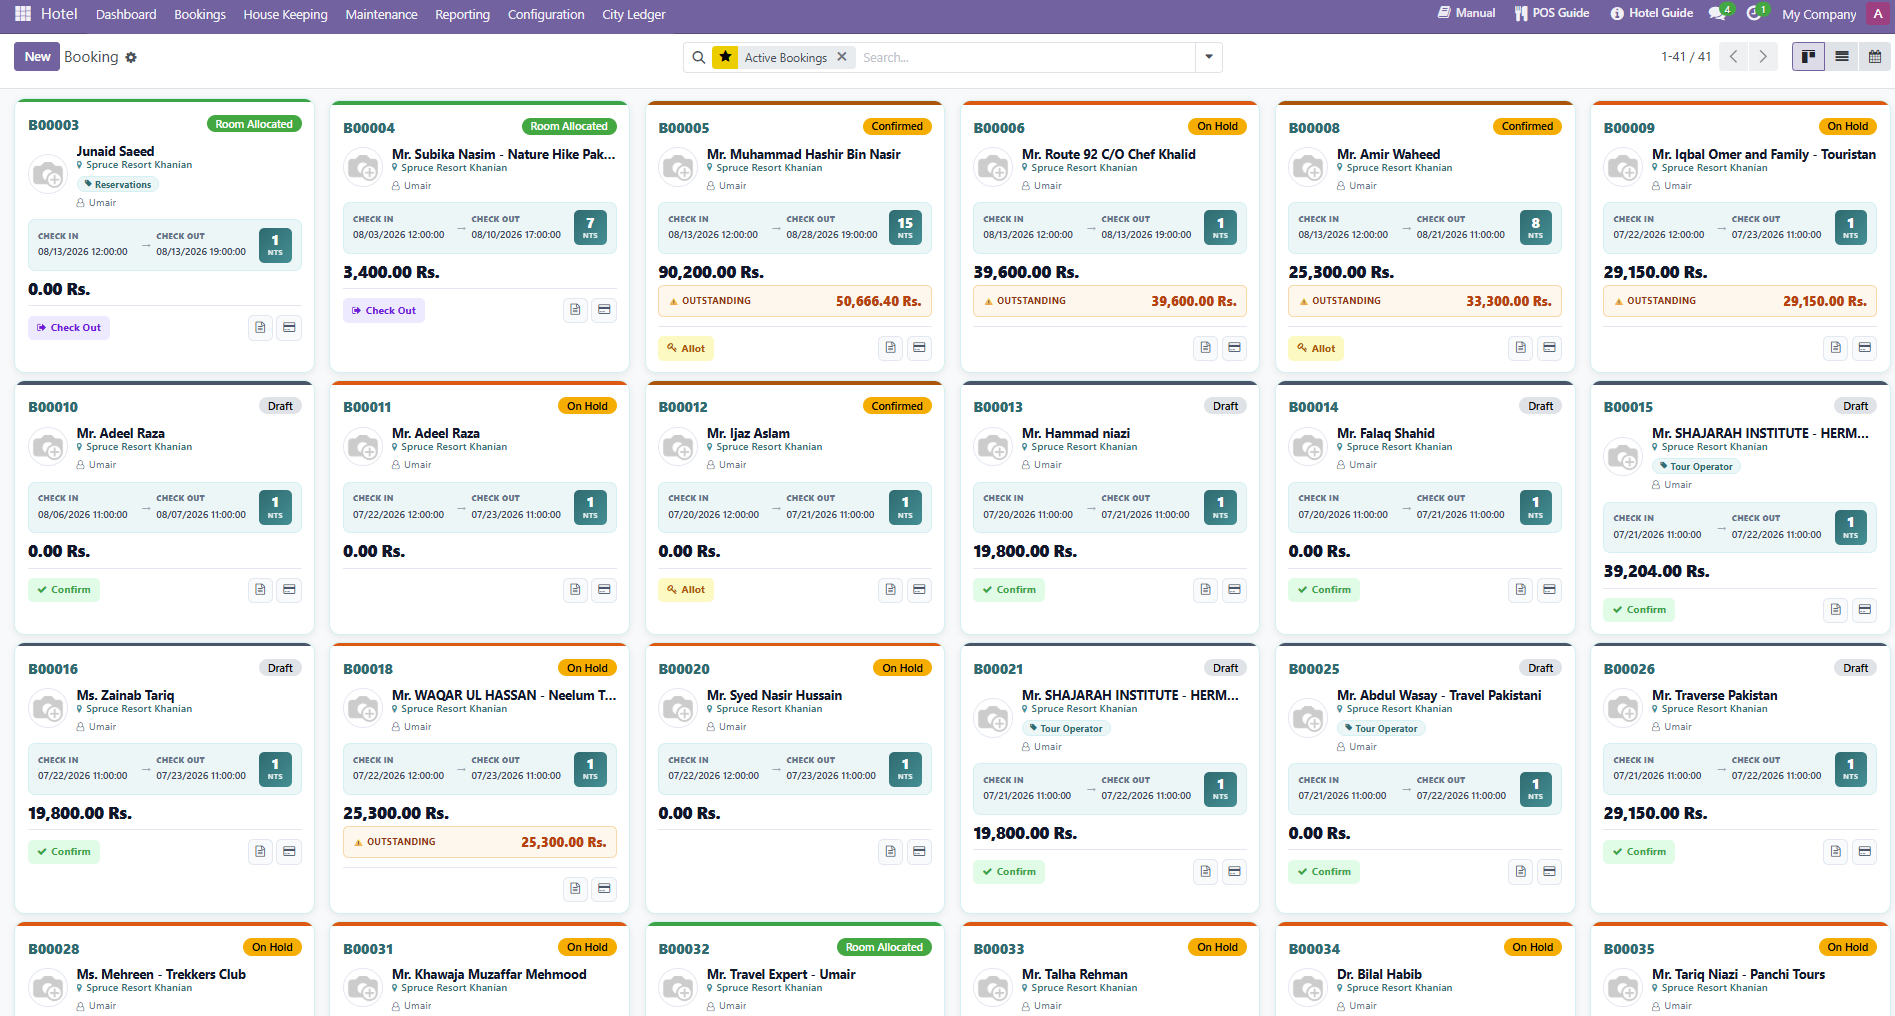This screenshot has height=1016, width=1895.
Task: Open payment card icon on booking B00004
Action: click(x=604, y=310)
